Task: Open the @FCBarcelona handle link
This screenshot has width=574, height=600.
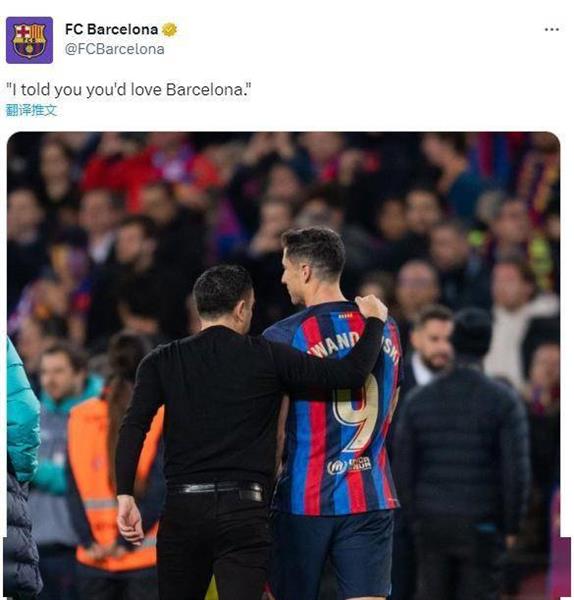Action: click(x=114, y=49)
